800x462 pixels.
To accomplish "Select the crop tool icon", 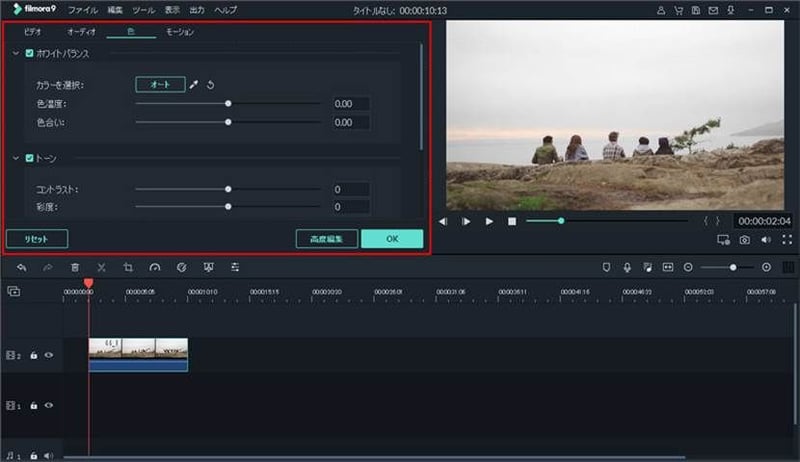I will point(128,268).
